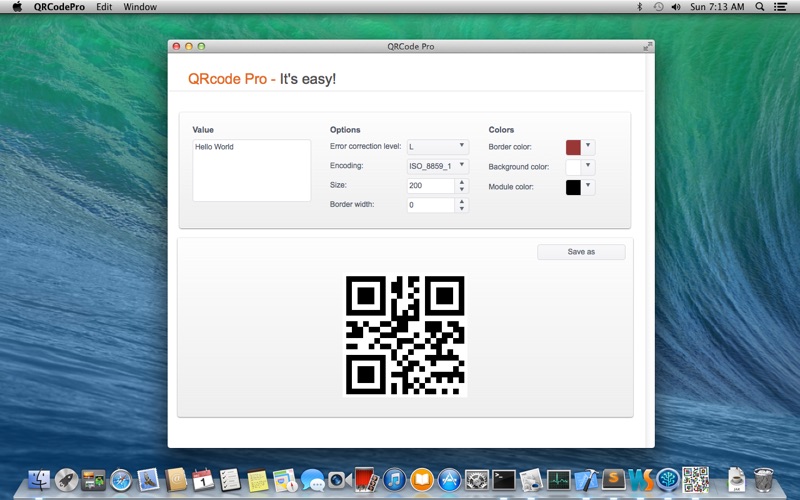Open Safari compass icon in dock

point(121,480)
